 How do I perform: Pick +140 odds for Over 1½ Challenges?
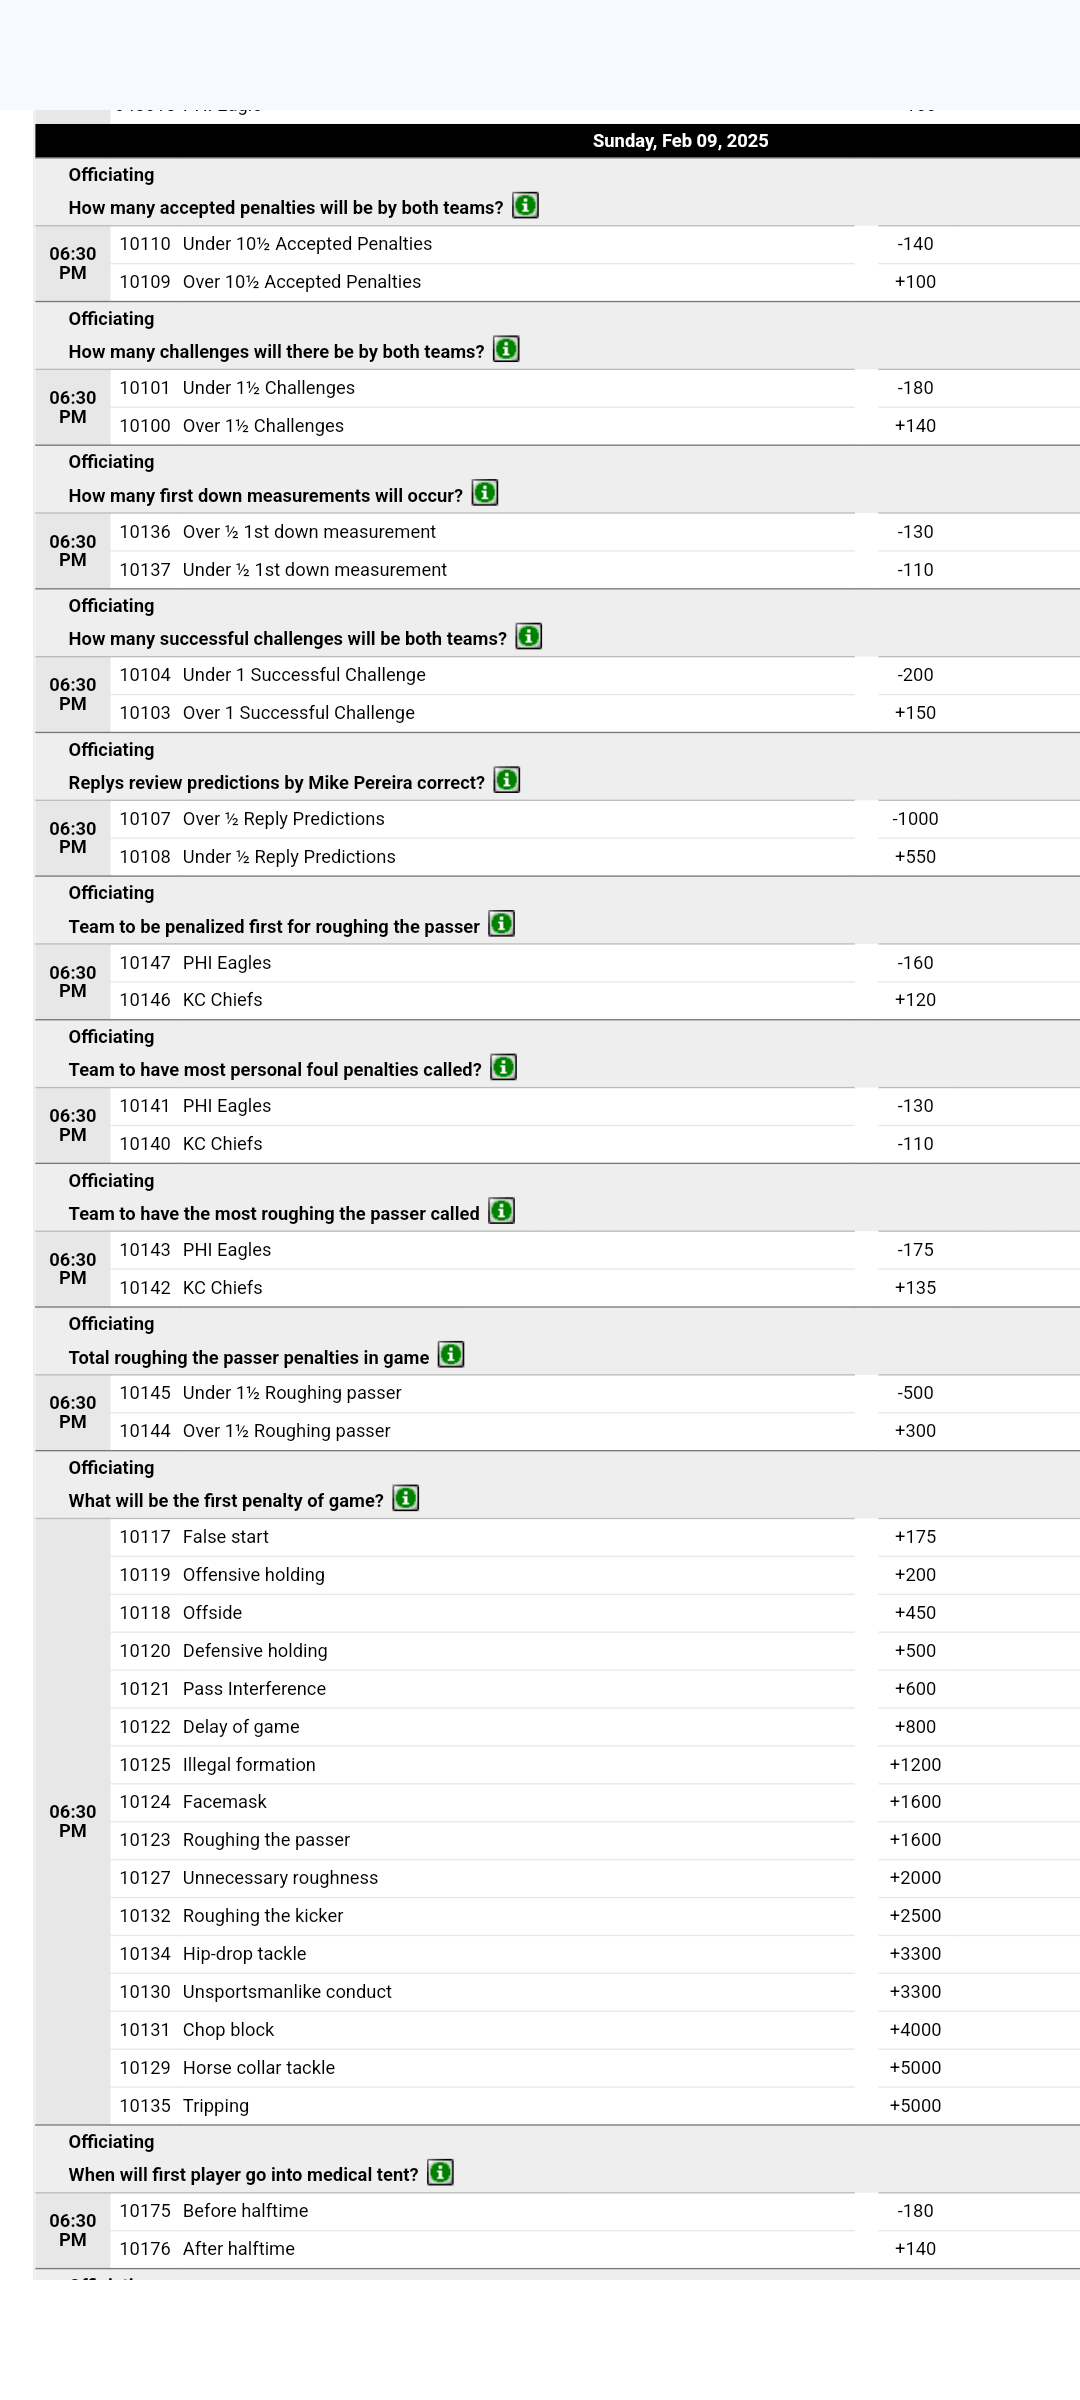pos(915,426)
